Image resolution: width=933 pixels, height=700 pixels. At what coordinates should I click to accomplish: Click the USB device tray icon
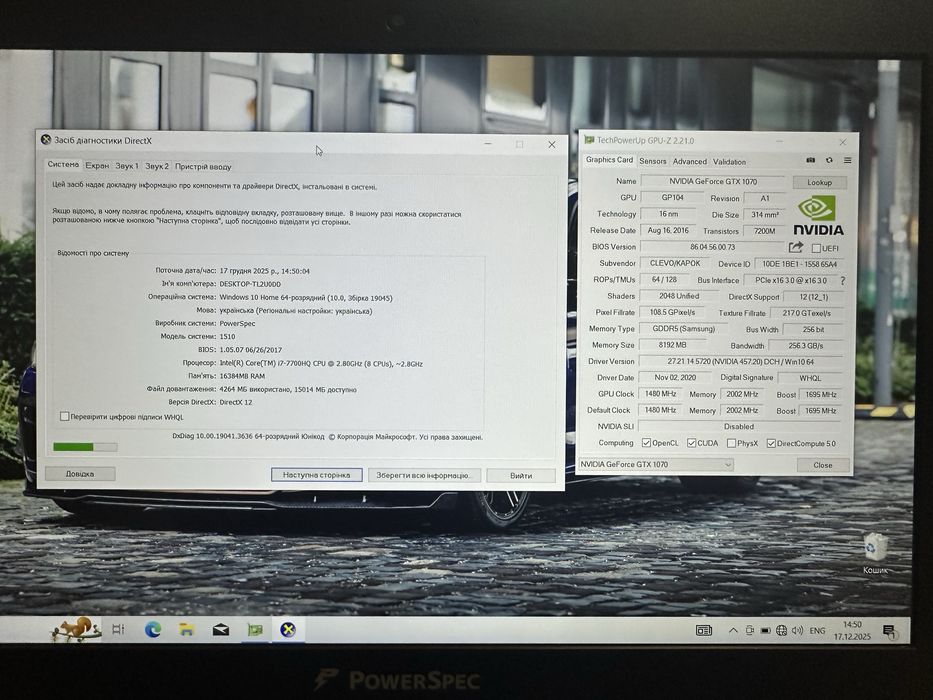pos(750,630)
